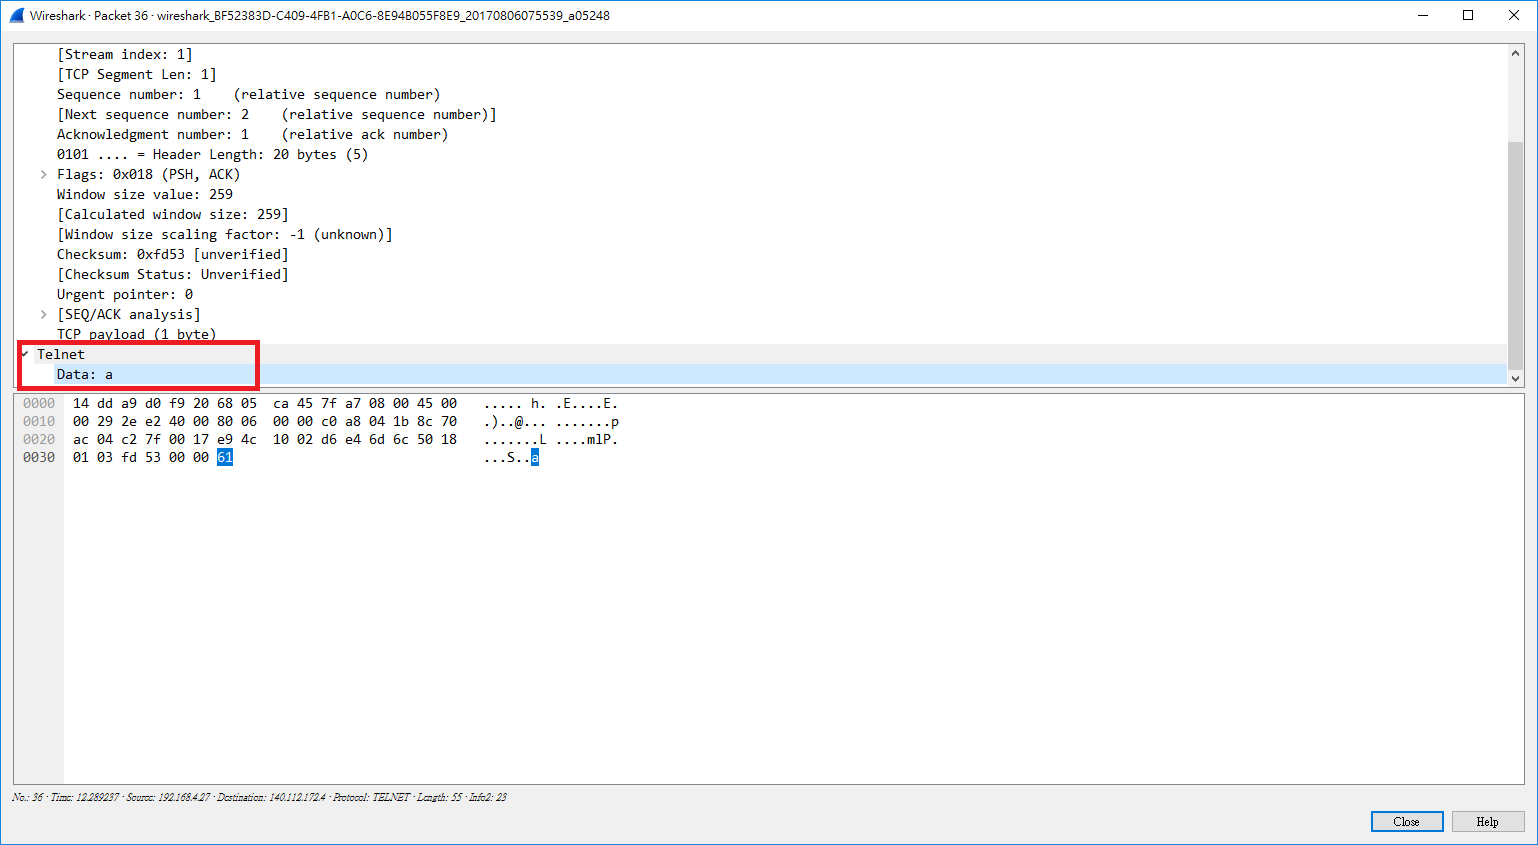Screen dimensions: 1538x845
Task: Click the ASCII text '....mlP.'
Action: click(587, 439)
